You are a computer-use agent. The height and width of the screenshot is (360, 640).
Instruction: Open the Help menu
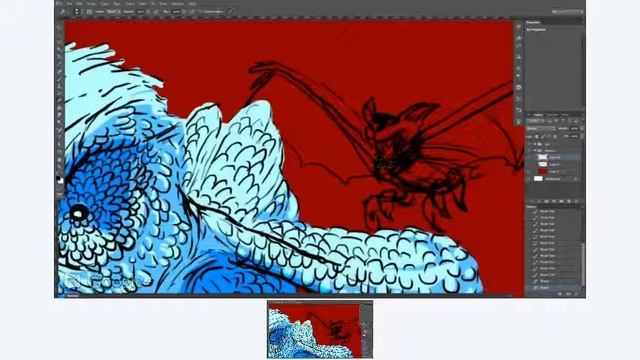[192, 4]
